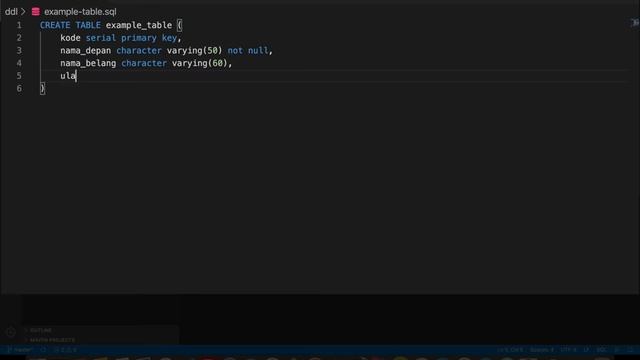Click the icon at editor top-right corner
Screen dimensions: 640x360
[x=634, y=23]
